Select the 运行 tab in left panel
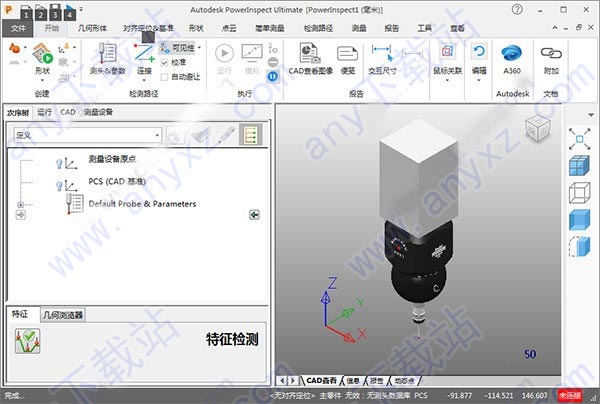Image resolution: width=600 pixels, height=404 pixels. 44,112
